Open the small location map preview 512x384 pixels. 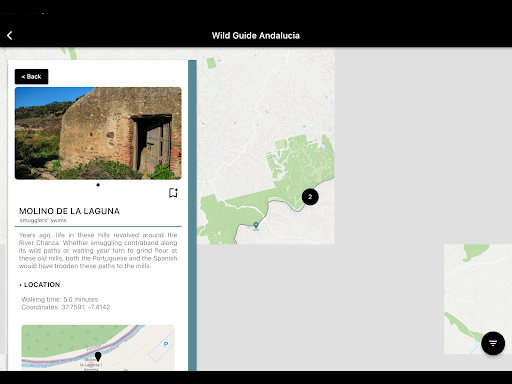click(x=98, y=348)
